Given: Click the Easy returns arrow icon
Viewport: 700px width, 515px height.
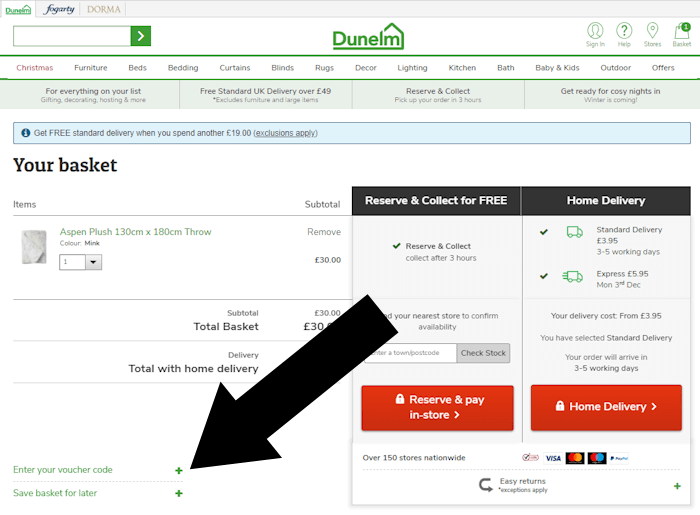Looking at the screenshot, I should click(486, 485).
